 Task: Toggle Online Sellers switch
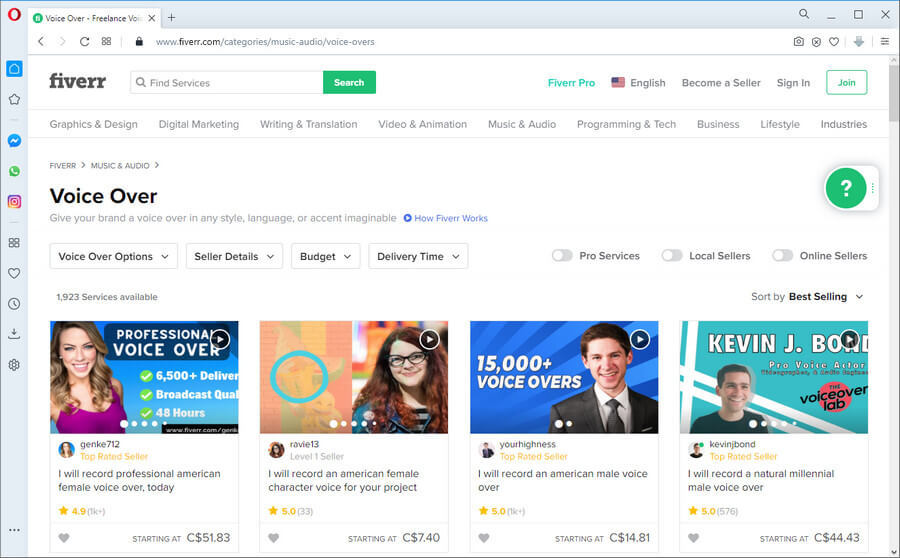782,255
